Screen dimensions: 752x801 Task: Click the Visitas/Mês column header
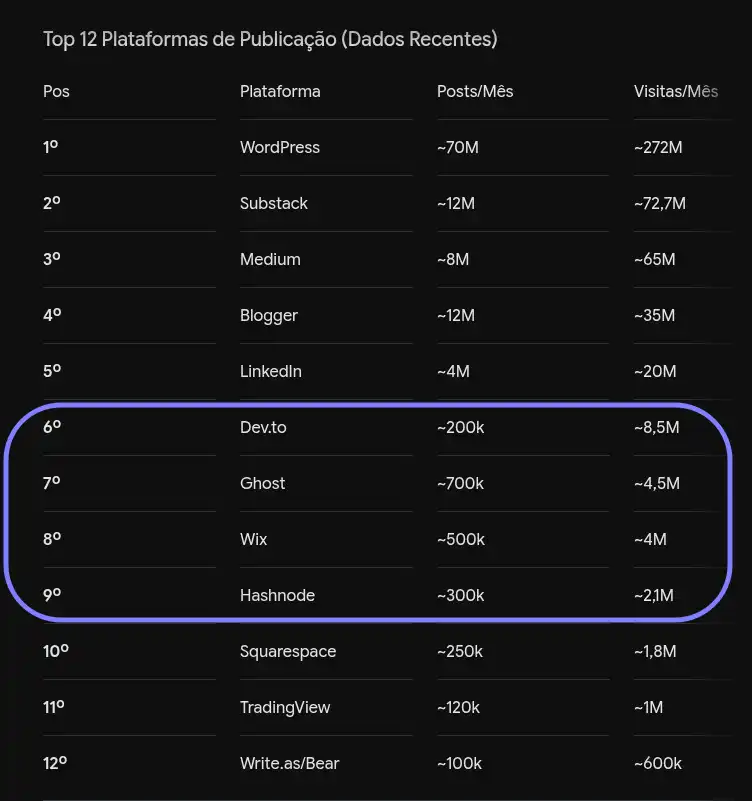676,91
